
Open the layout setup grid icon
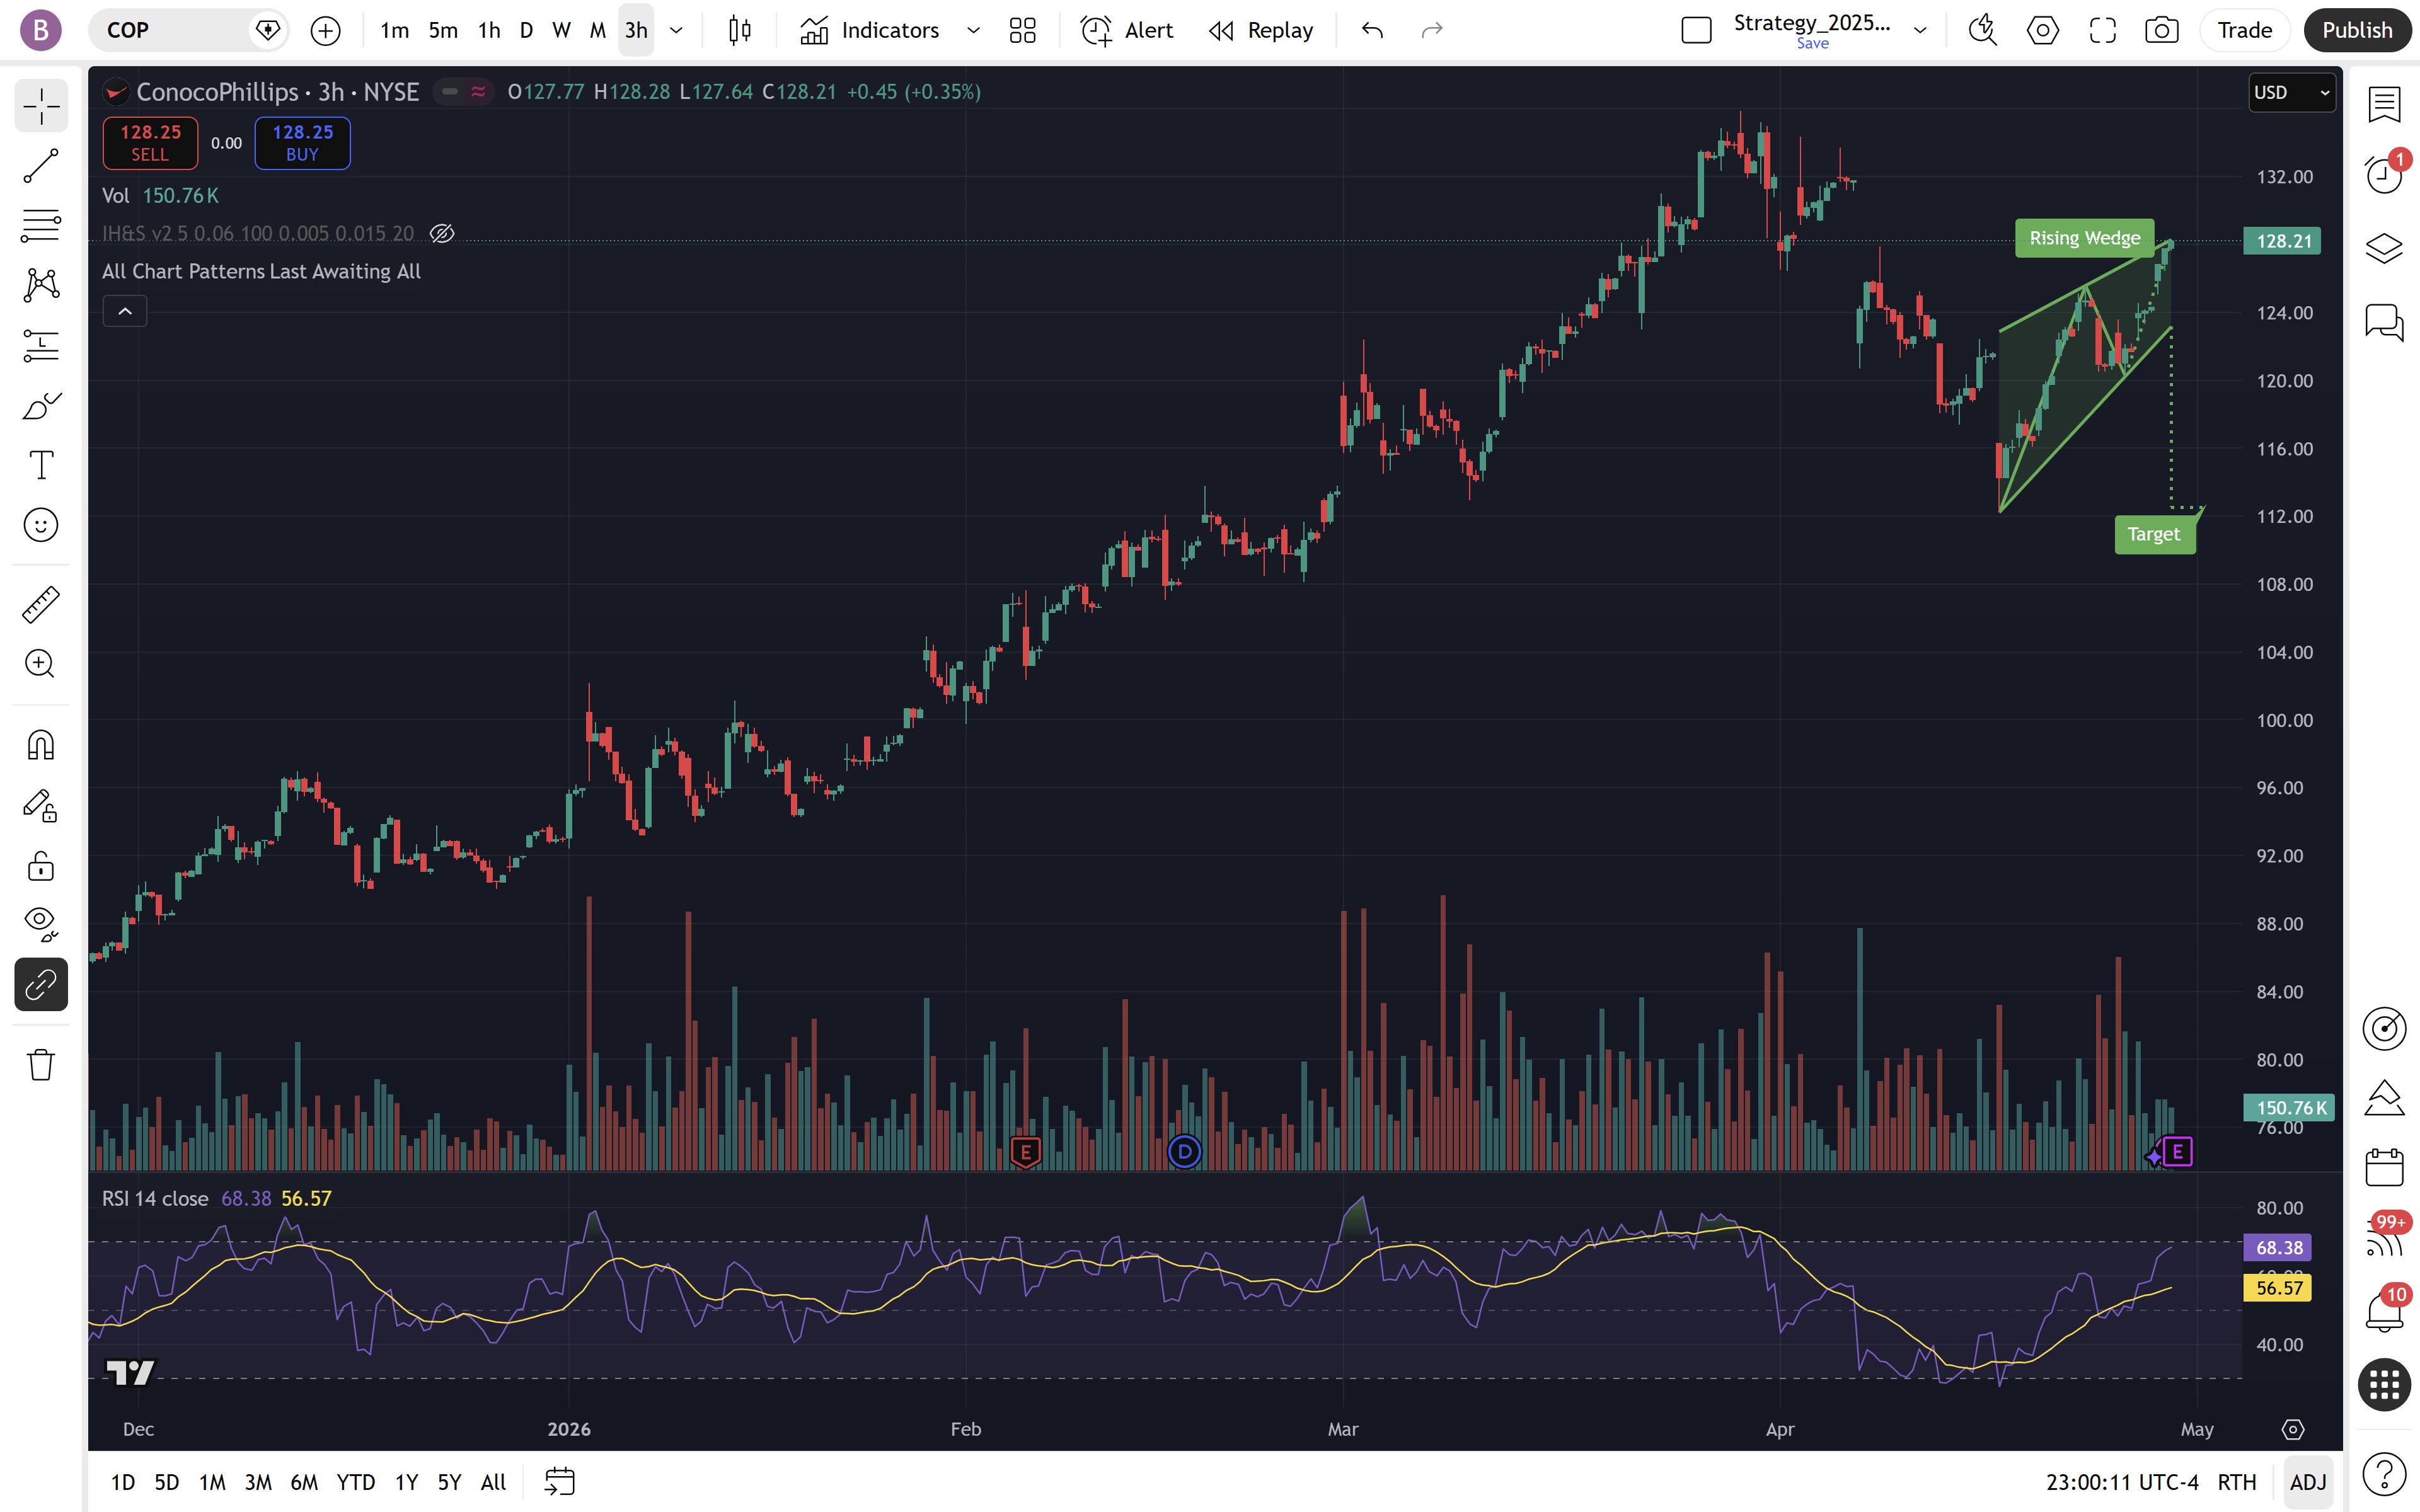[1022, 30]
